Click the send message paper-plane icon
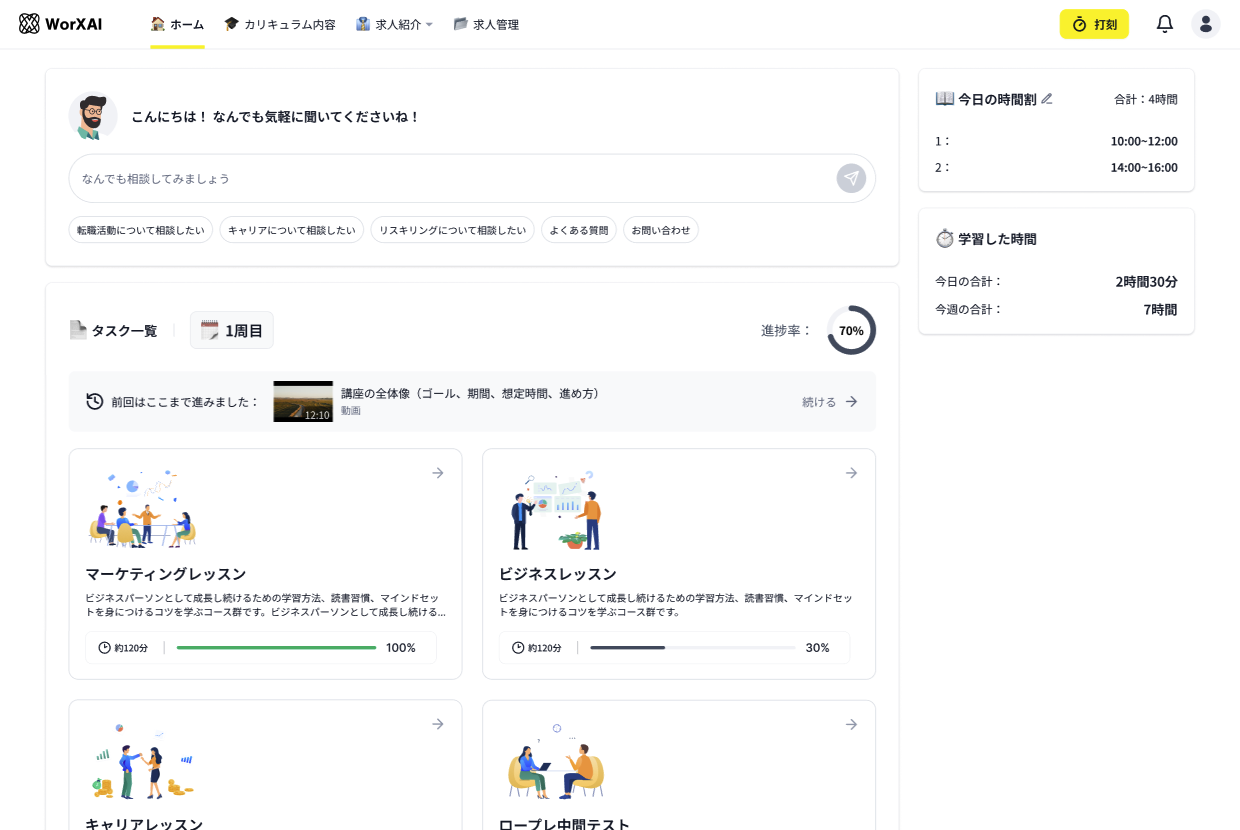The image size is (1240, 830). pos(851,178)
